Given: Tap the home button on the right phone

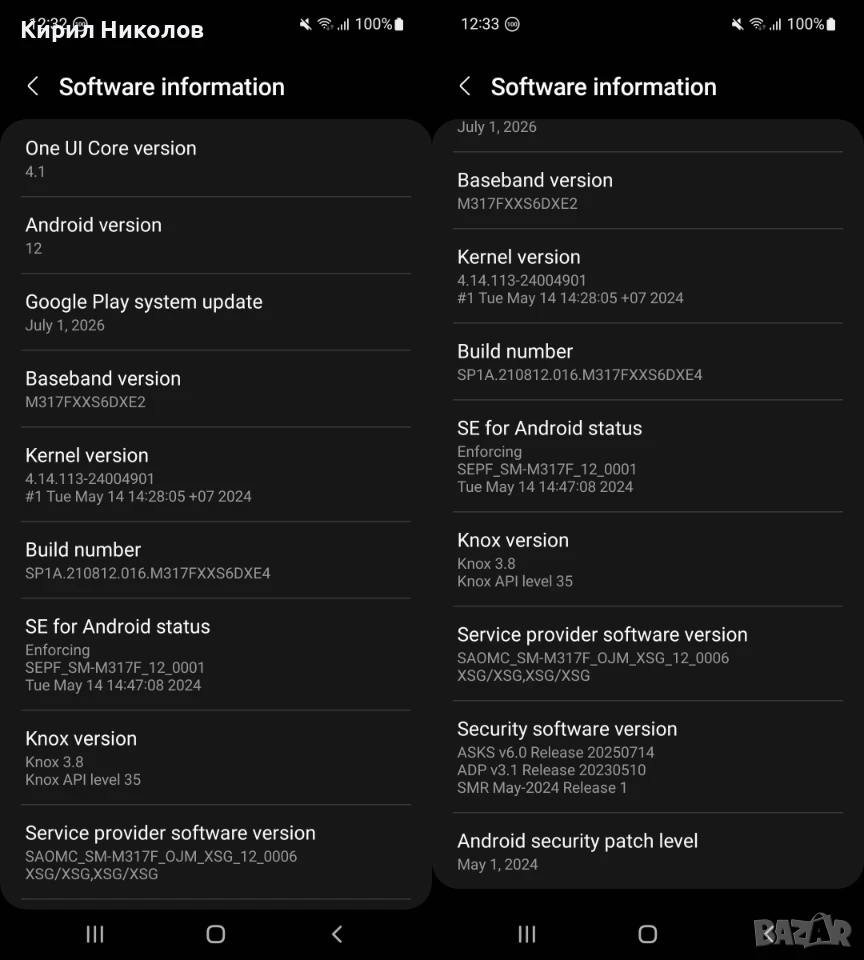Looking at the screenshot, I should (647, 934).
